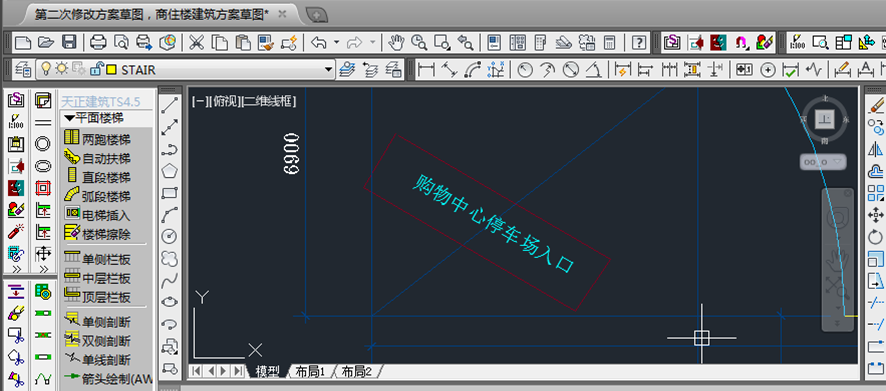Image resolution: width=886 pixels, height=391 pixels.
Task: Click the Center Mark icon
Action: point(767,70)
